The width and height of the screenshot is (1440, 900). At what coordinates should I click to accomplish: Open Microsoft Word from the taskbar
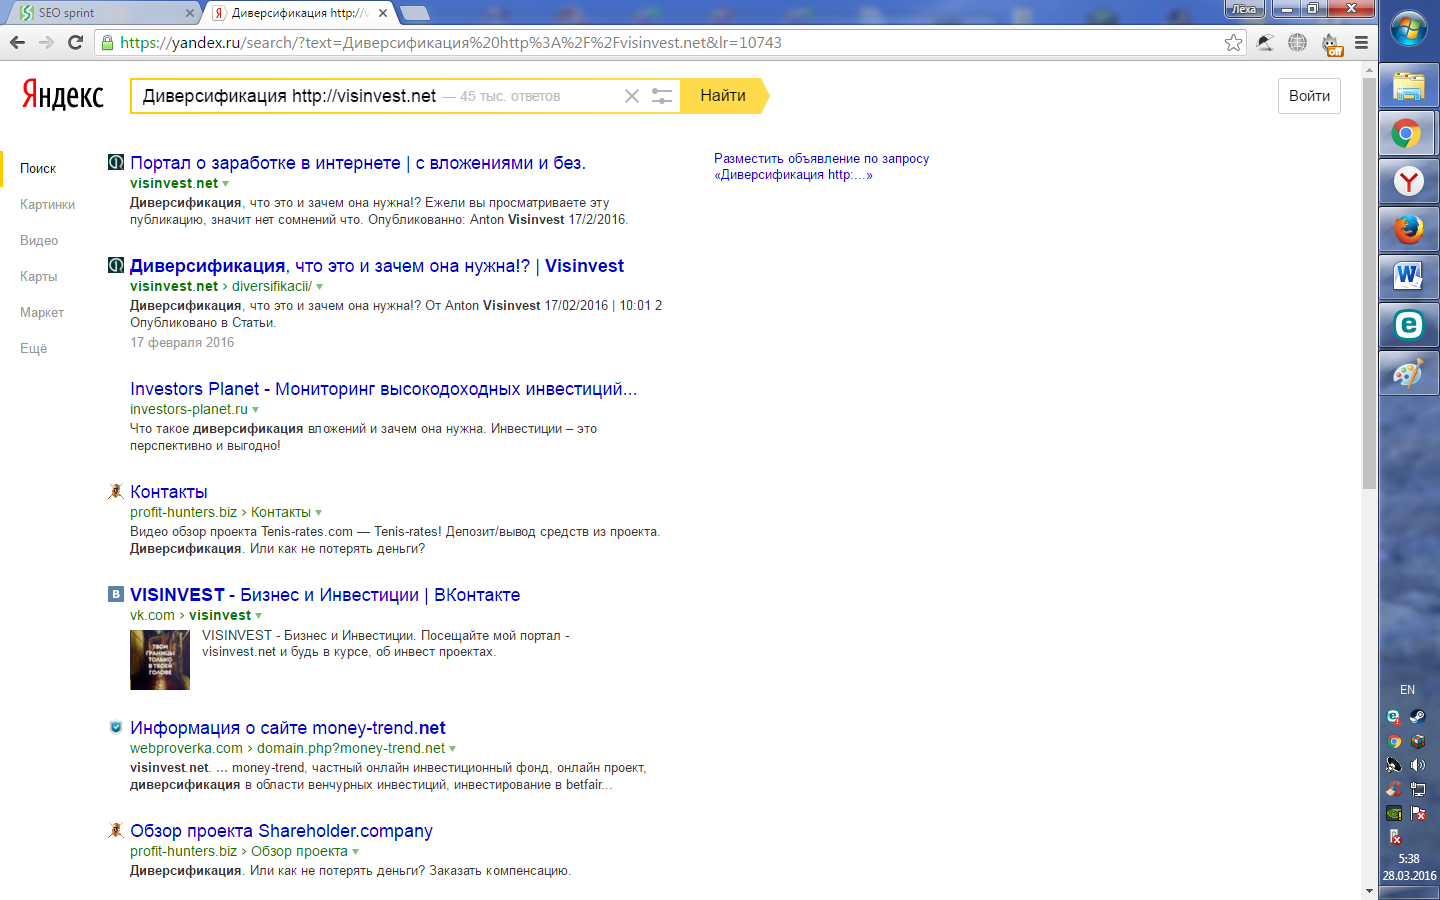pos(1408,277)
